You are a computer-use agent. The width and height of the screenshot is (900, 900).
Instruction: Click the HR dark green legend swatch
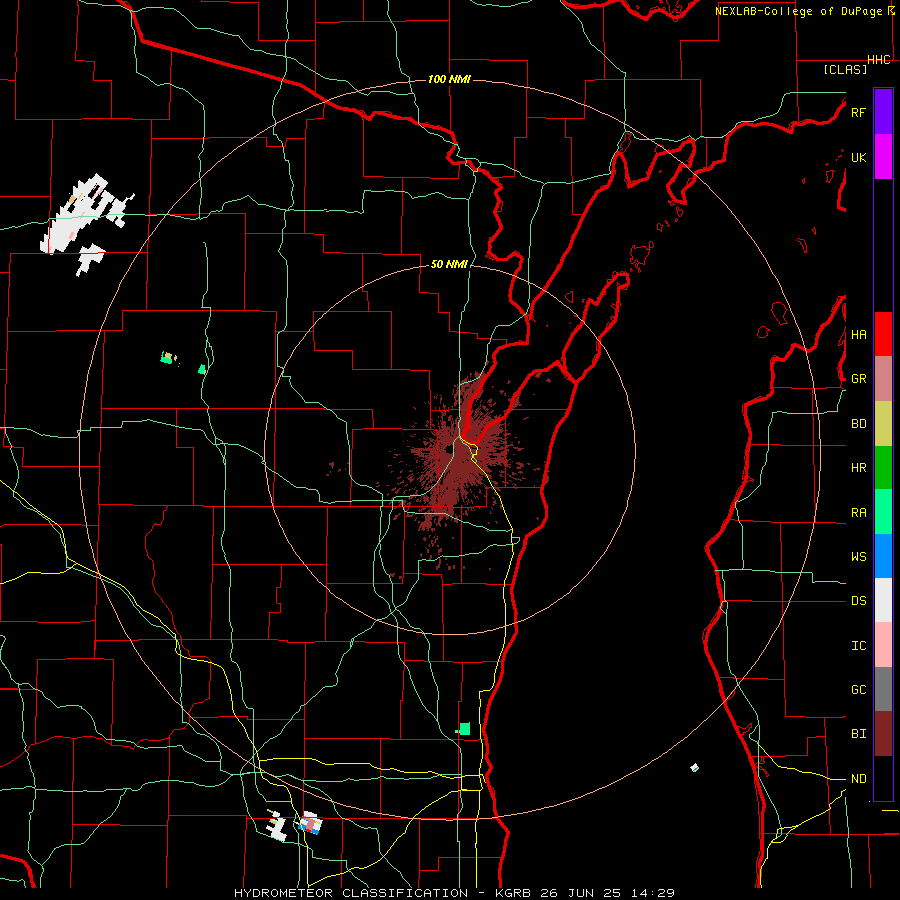pyautogui.click(x=883, y=467)
